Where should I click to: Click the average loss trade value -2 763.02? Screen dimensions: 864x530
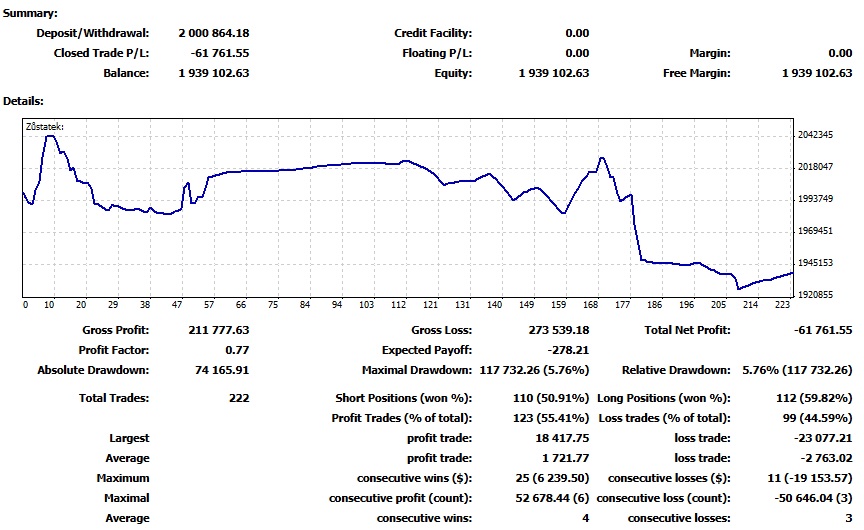(x=827, y=458)
